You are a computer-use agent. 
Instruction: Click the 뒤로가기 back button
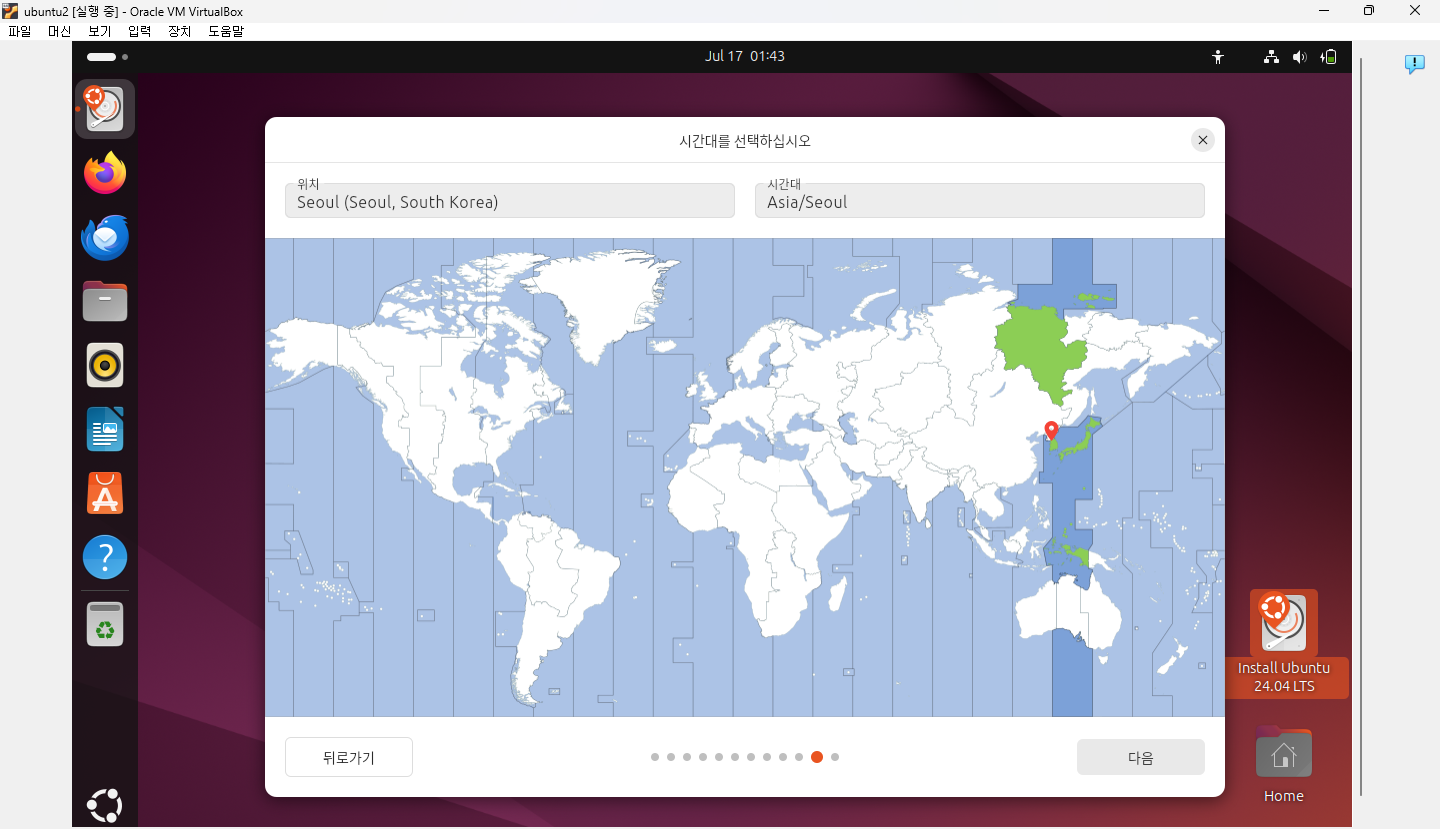349,757
